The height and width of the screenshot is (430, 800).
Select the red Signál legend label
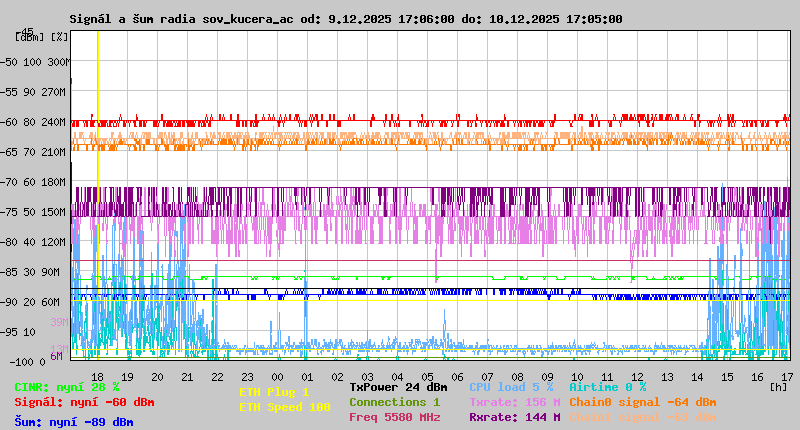point(84,402)
